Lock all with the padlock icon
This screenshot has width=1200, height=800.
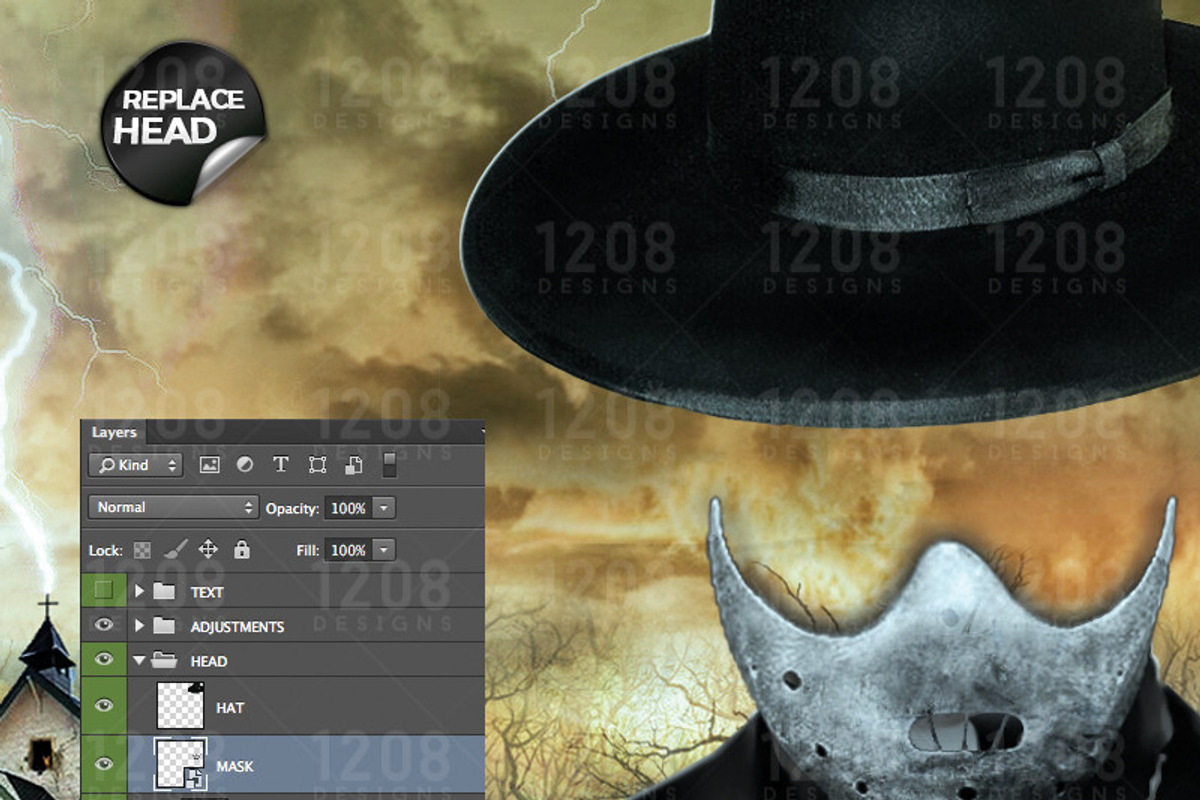click(241, 549)
